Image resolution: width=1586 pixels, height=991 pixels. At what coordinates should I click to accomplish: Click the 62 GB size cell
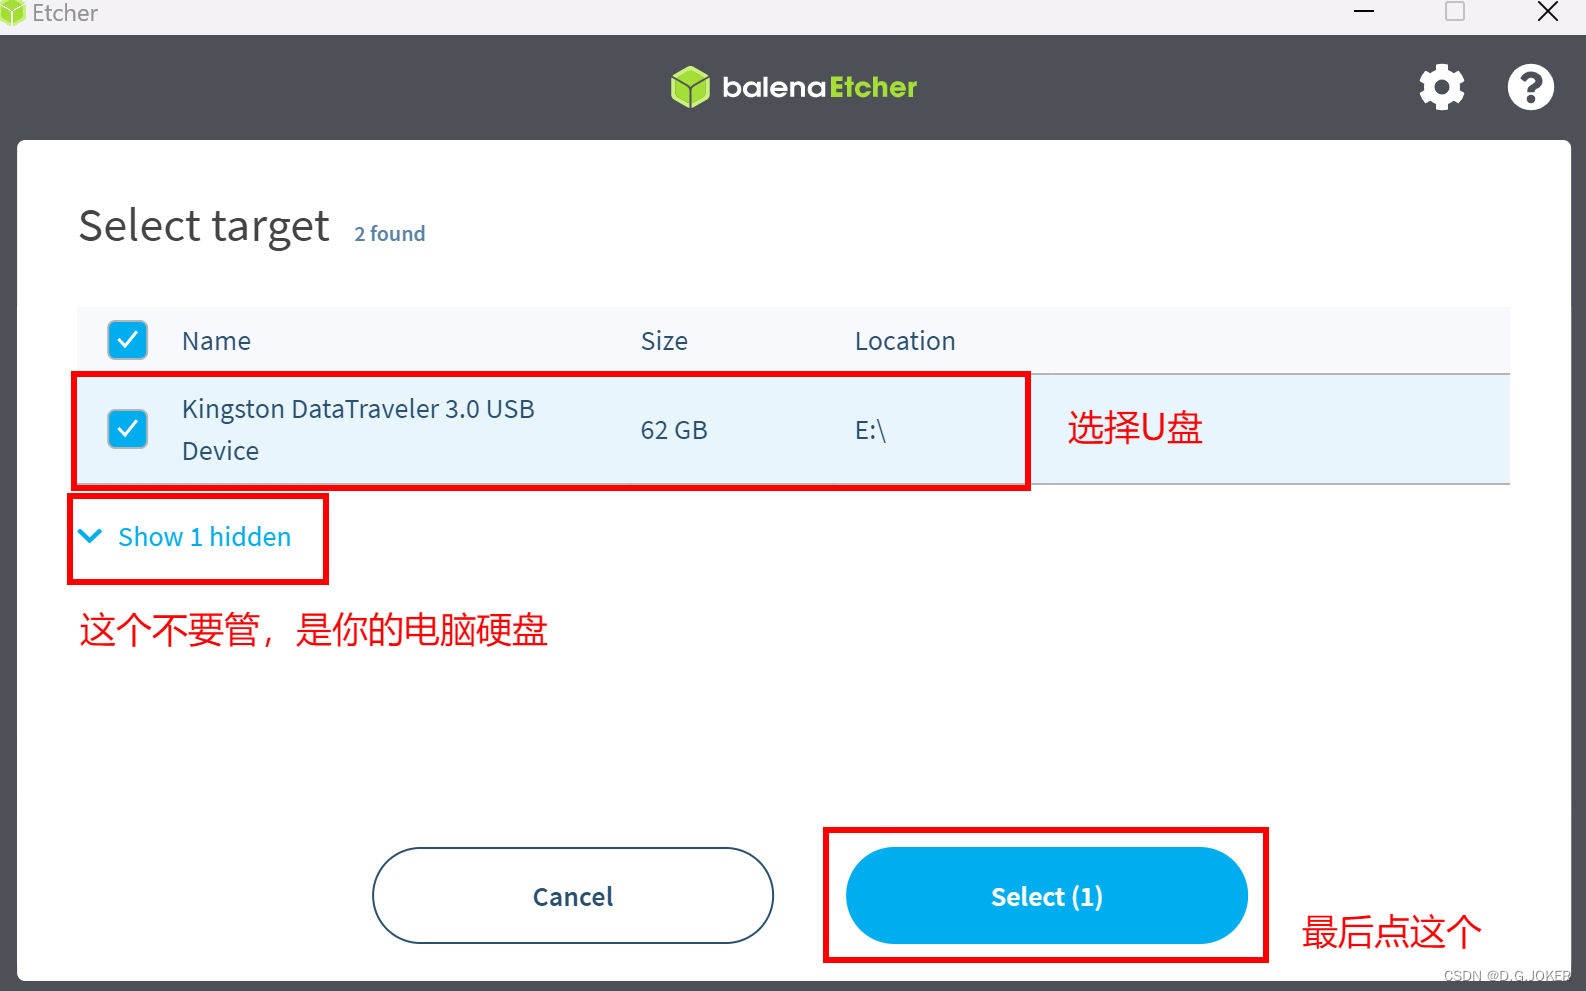coord(674,430)
